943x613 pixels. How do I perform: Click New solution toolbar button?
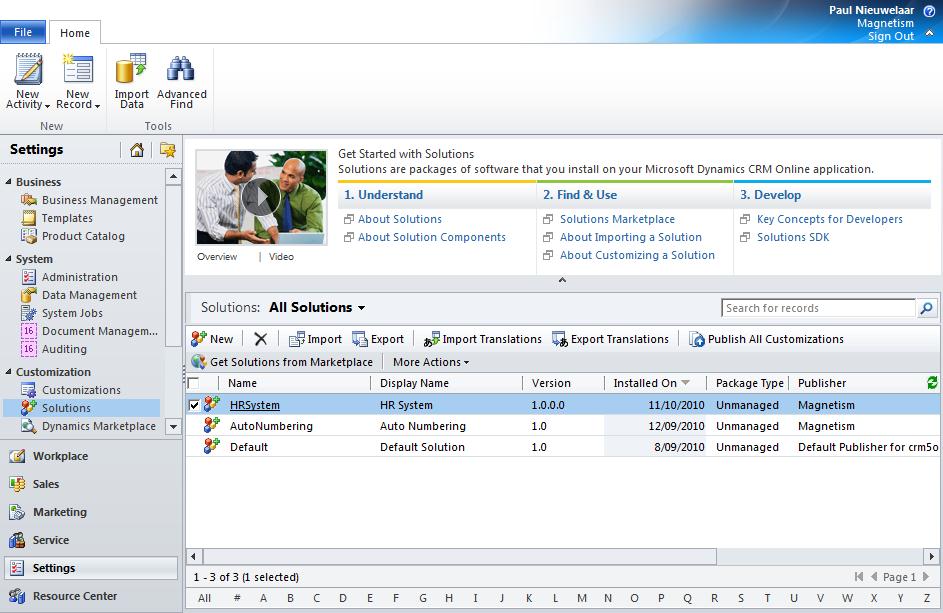point(212,339)
